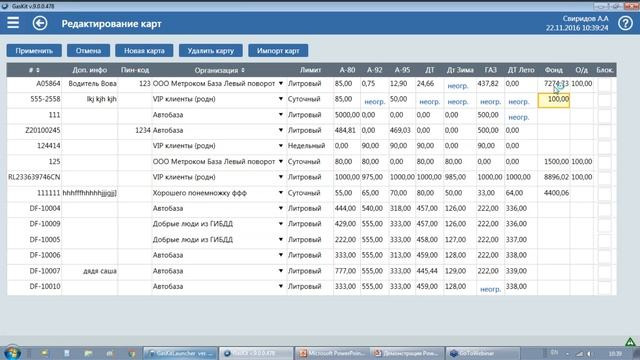
Task: Click неогр. ГАЗ cell in DF-10010 row
Action: pyautogui.click(x=491, y=289)
